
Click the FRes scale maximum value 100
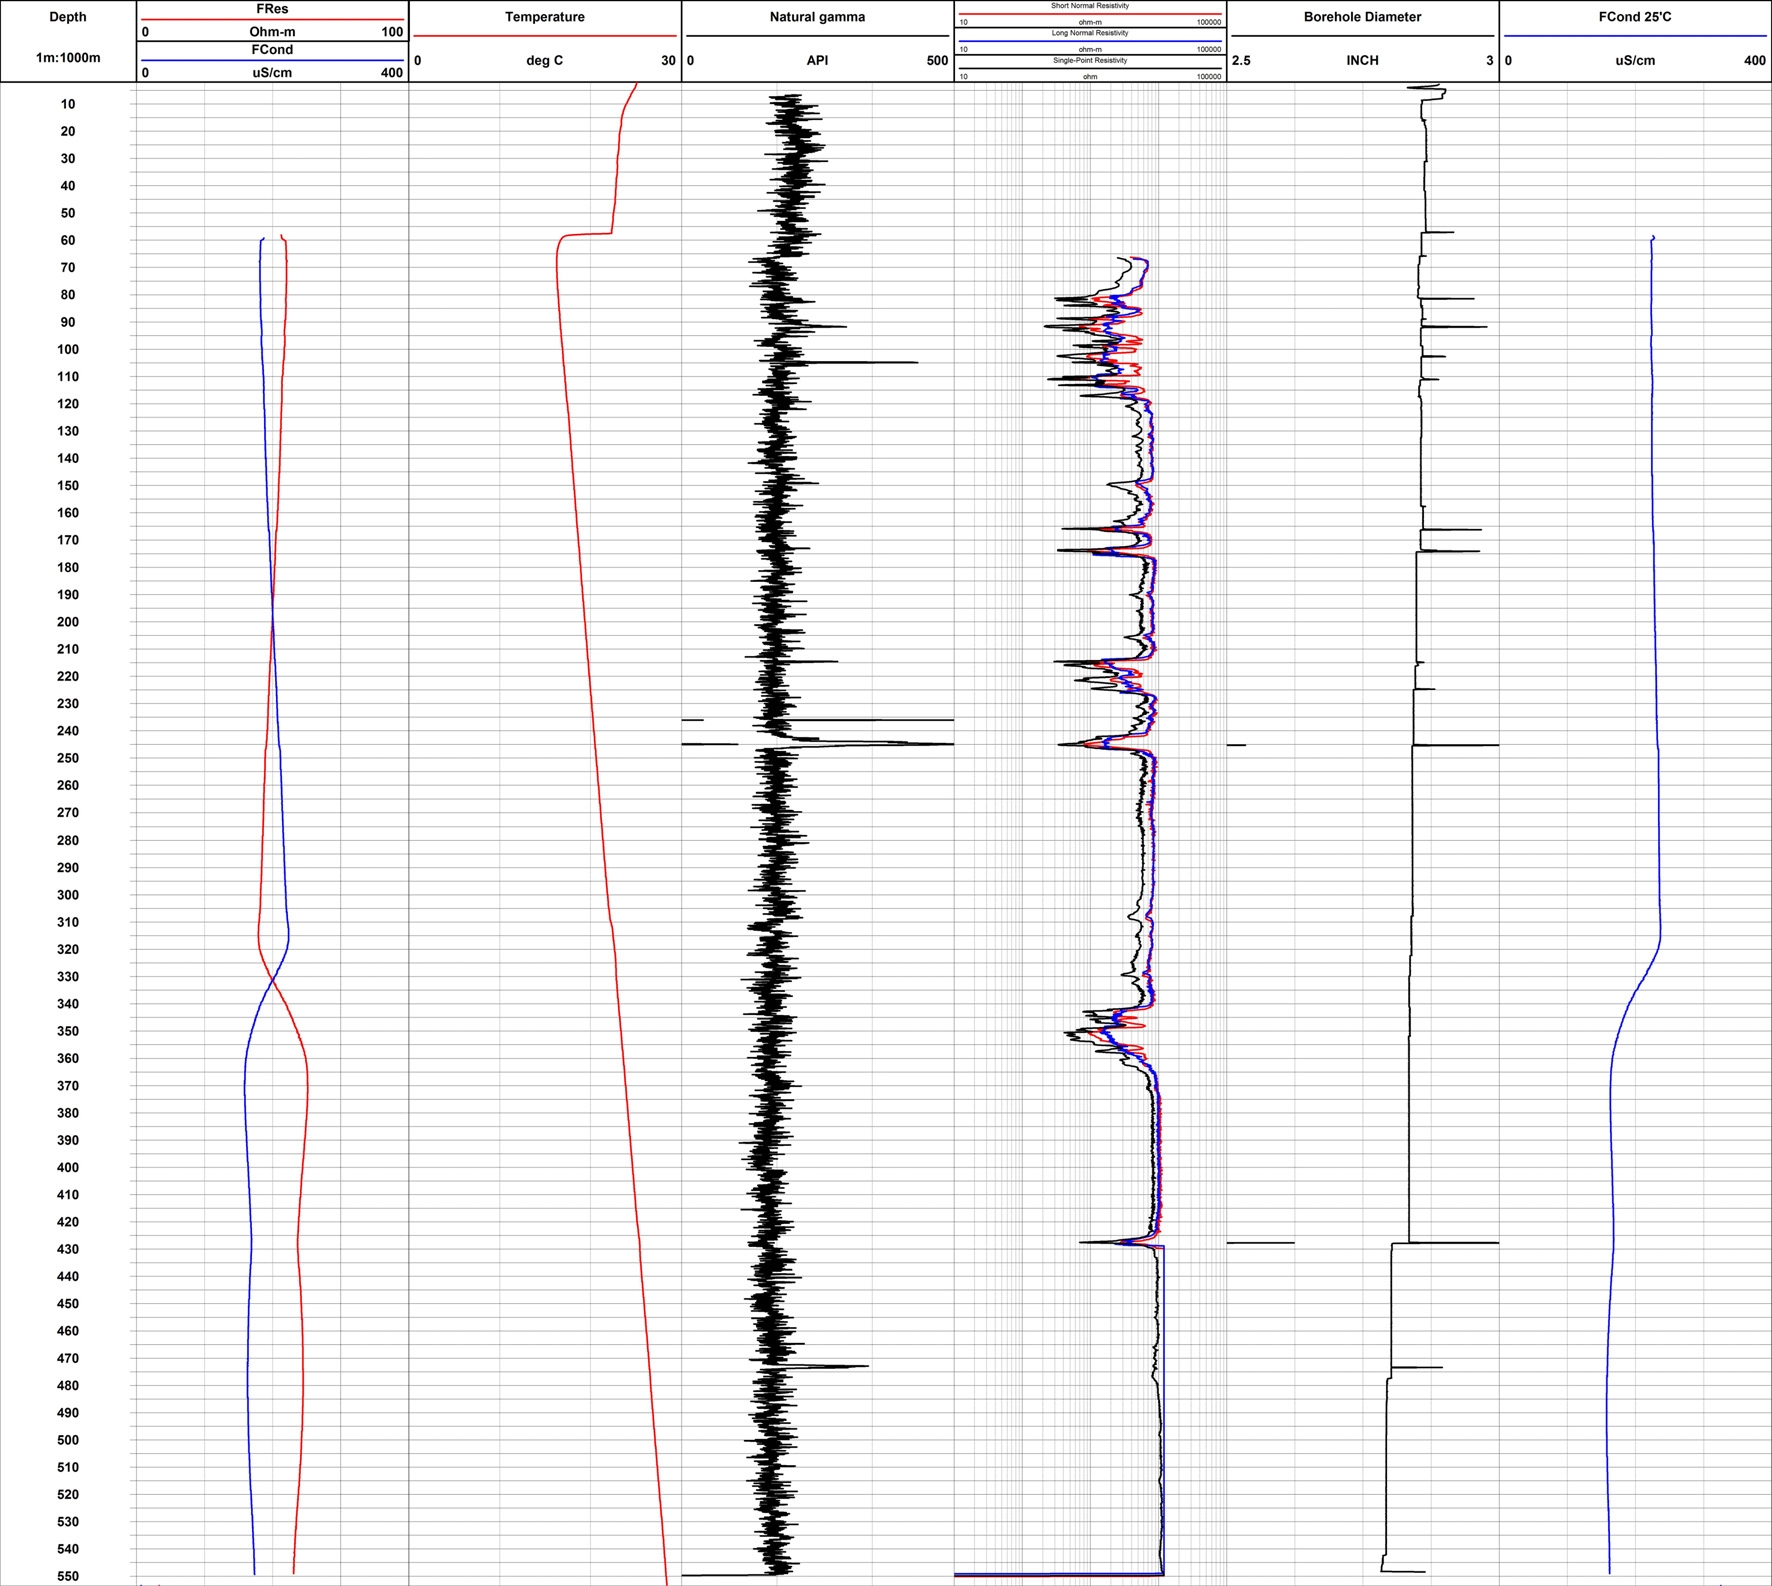coord(392,32)
